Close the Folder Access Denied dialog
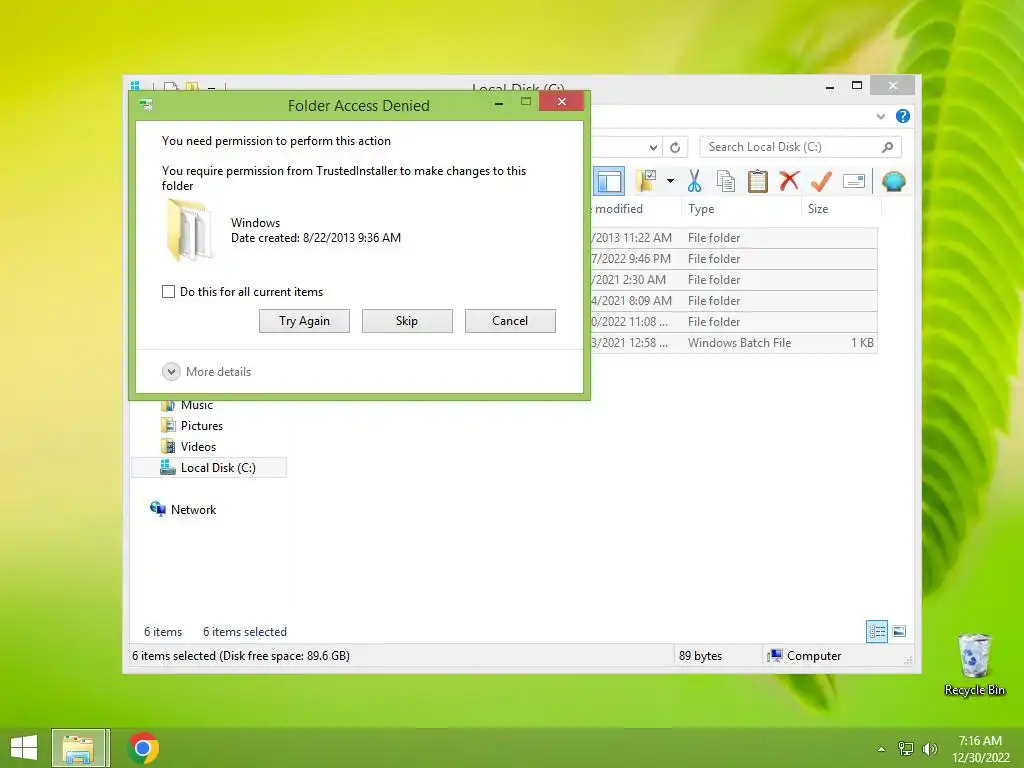The image size is (1024, 768). (561, 101)
